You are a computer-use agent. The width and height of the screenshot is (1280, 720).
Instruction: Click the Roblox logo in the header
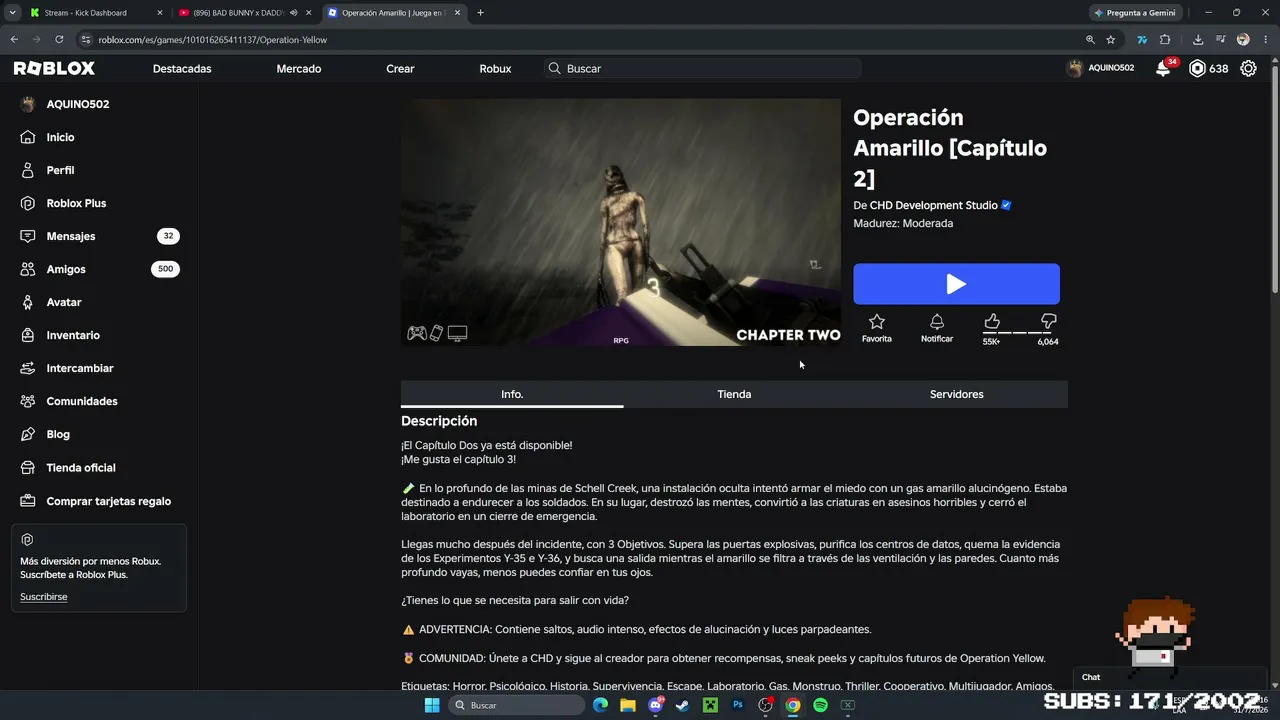54,68
